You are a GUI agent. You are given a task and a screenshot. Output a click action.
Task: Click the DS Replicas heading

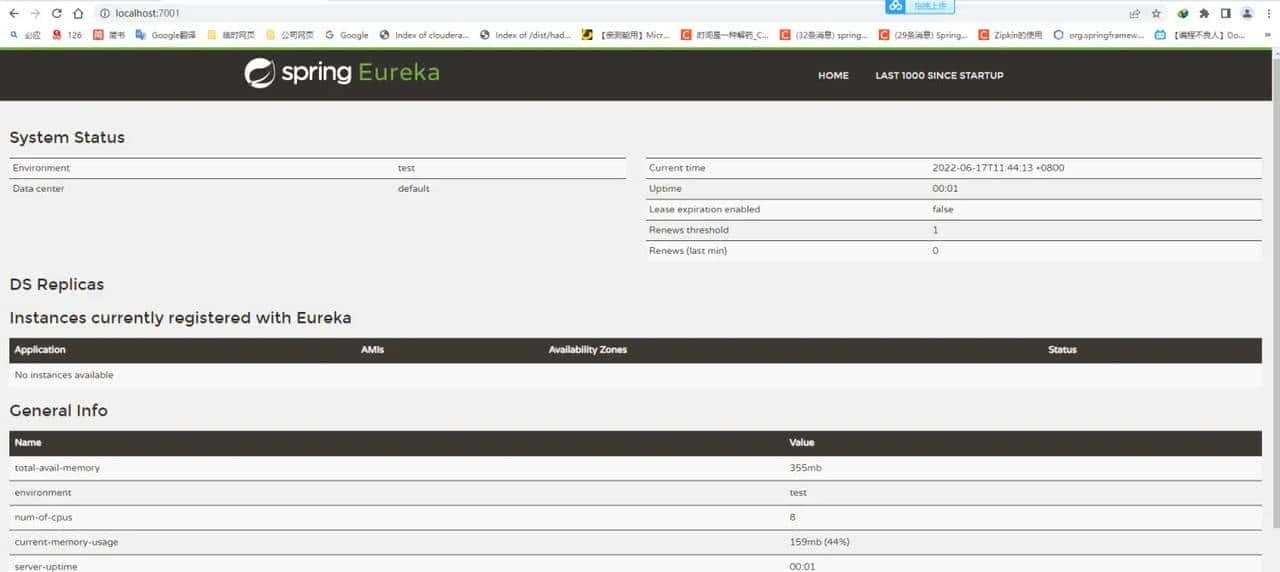pos(57,285)
